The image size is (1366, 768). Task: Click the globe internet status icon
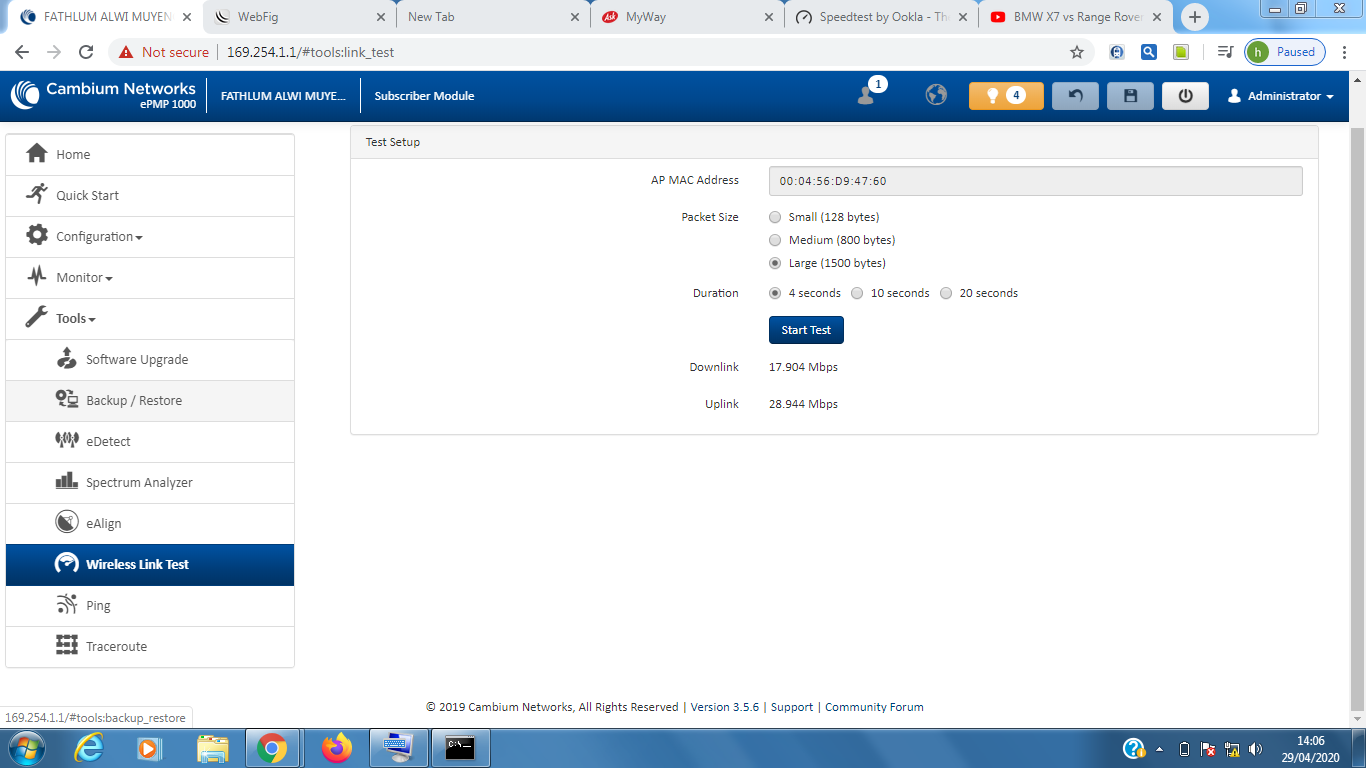[936, 95]
